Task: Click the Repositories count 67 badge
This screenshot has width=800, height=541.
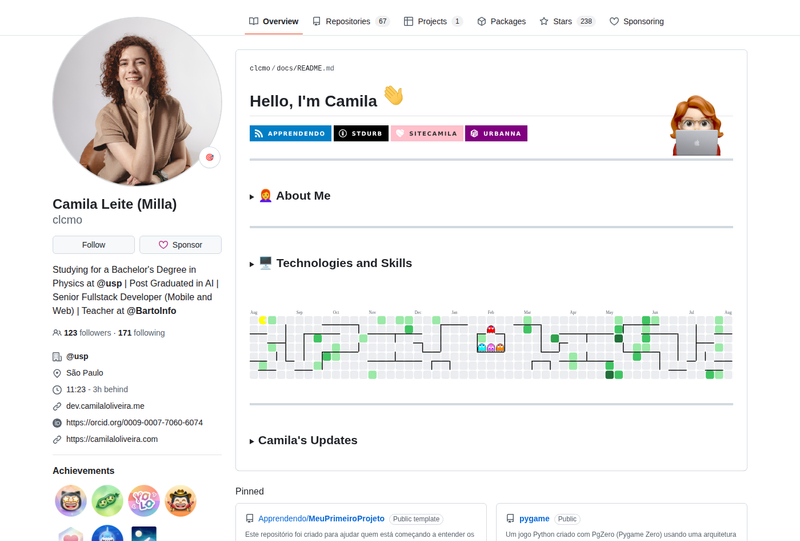Action: click(x=382, y=21)
